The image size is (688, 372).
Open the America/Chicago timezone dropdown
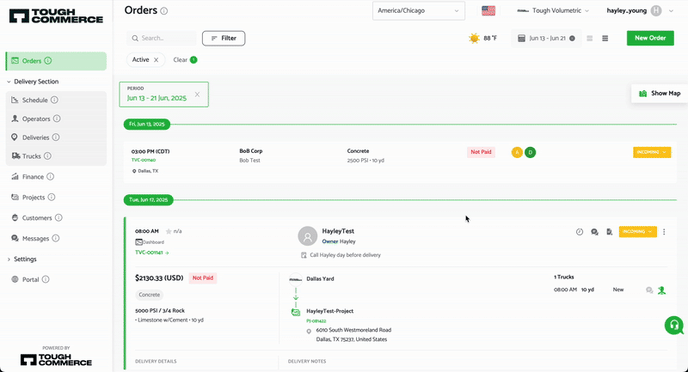tap(418, 11)
